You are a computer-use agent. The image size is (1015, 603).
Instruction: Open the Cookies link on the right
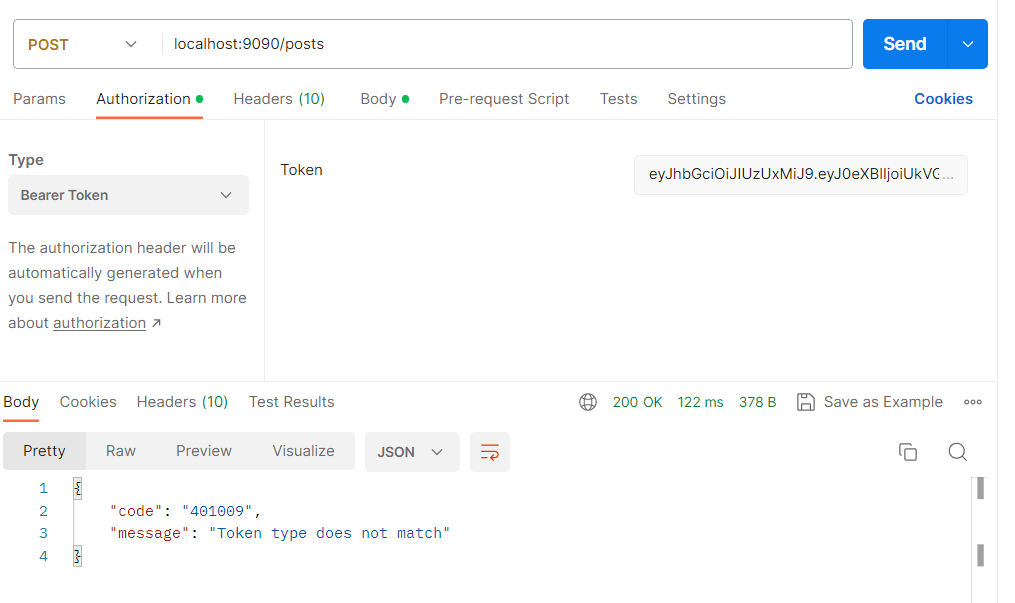pyautogui.click(x=943, y=99)
